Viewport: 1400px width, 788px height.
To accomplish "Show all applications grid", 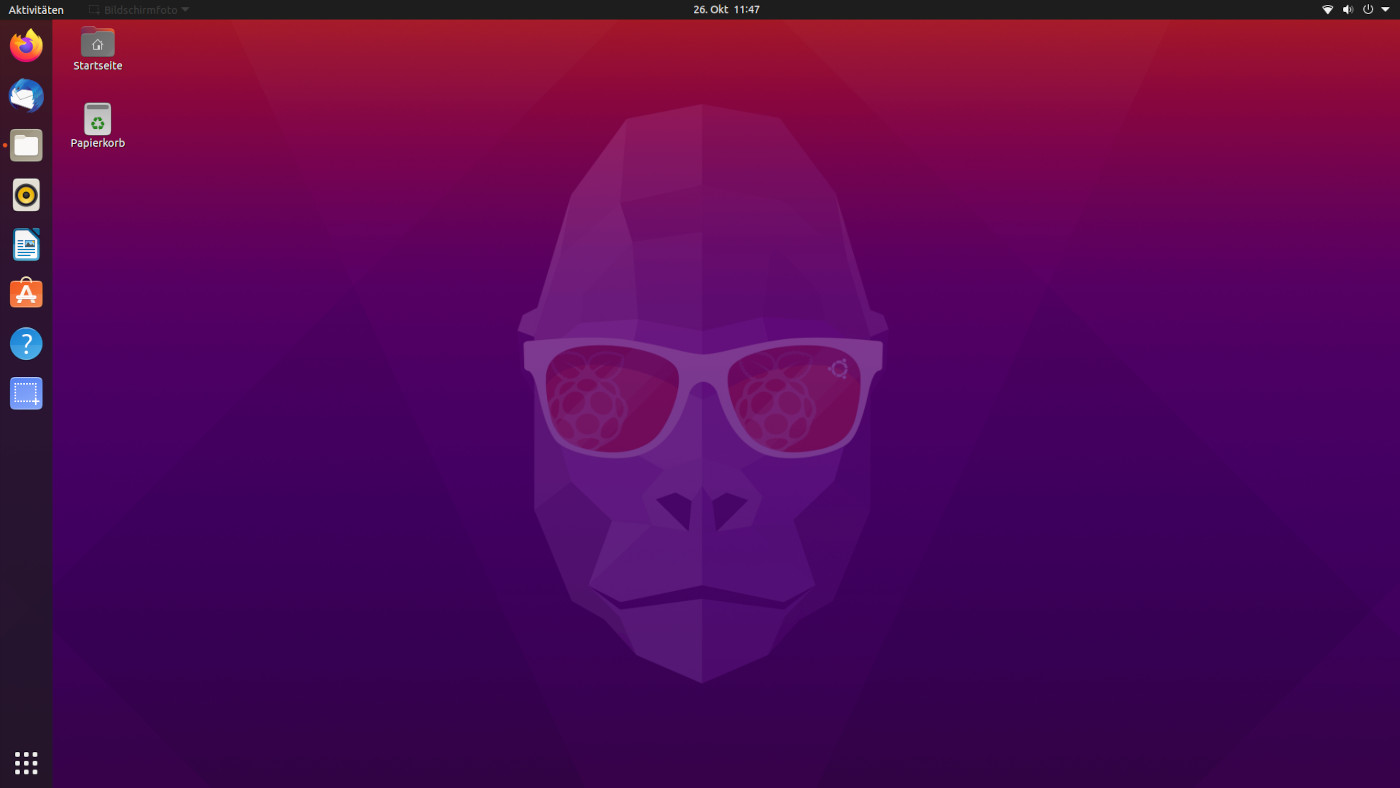I will pyautogui.click(x=26, y=763).
